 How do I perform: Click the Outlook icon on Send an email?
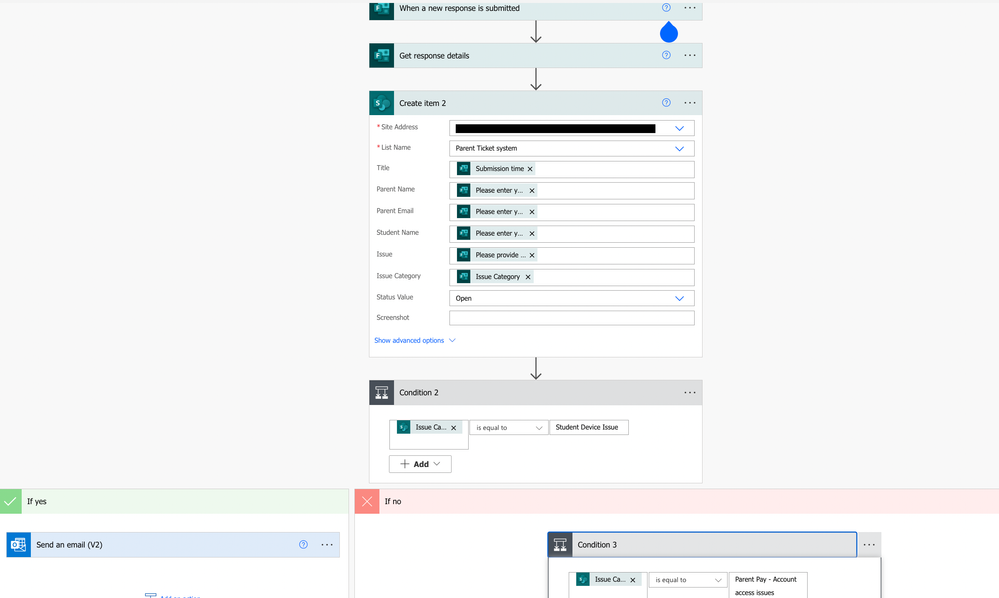pyautogui.click(x=18, y=545)
